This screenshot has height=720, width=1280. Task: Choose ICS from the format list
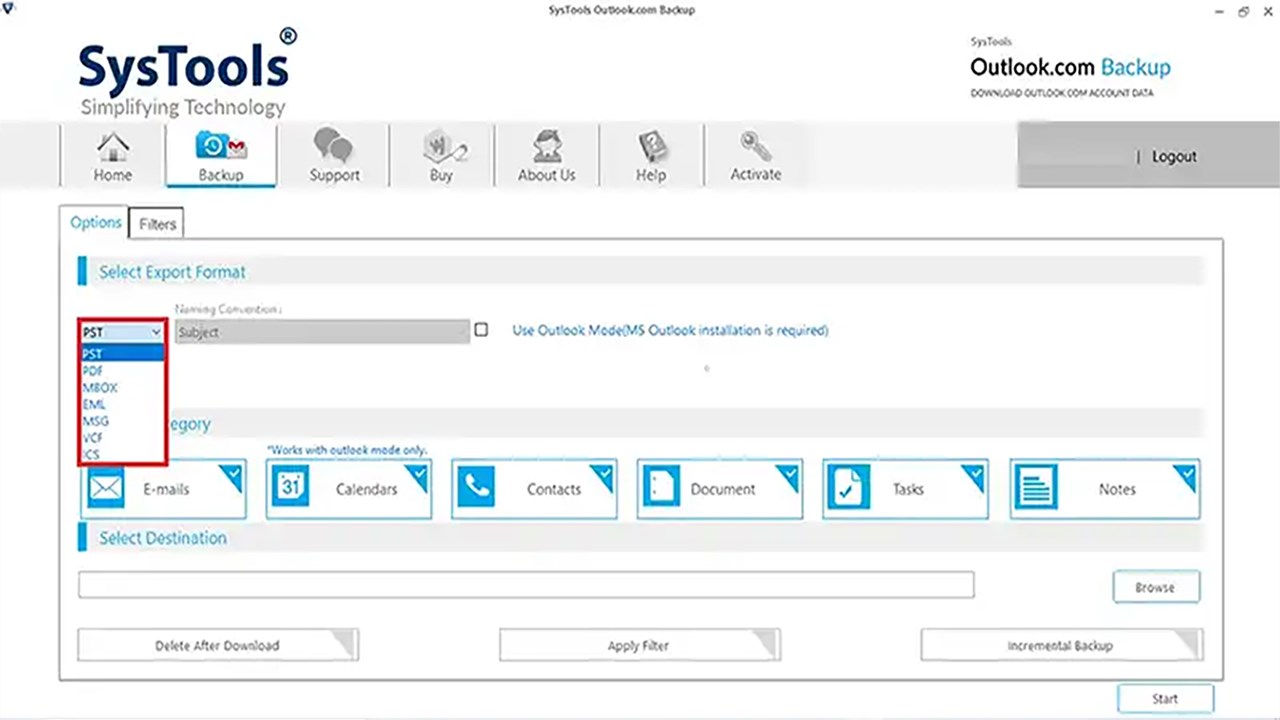122,454
